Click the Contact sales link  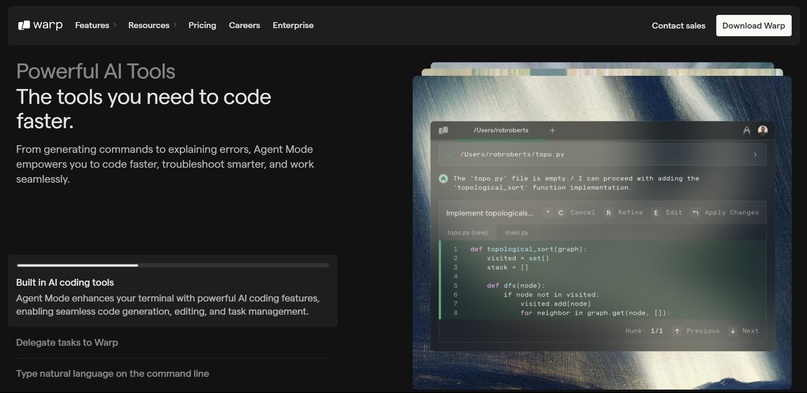pyautogui.click(x=678, y=25)
